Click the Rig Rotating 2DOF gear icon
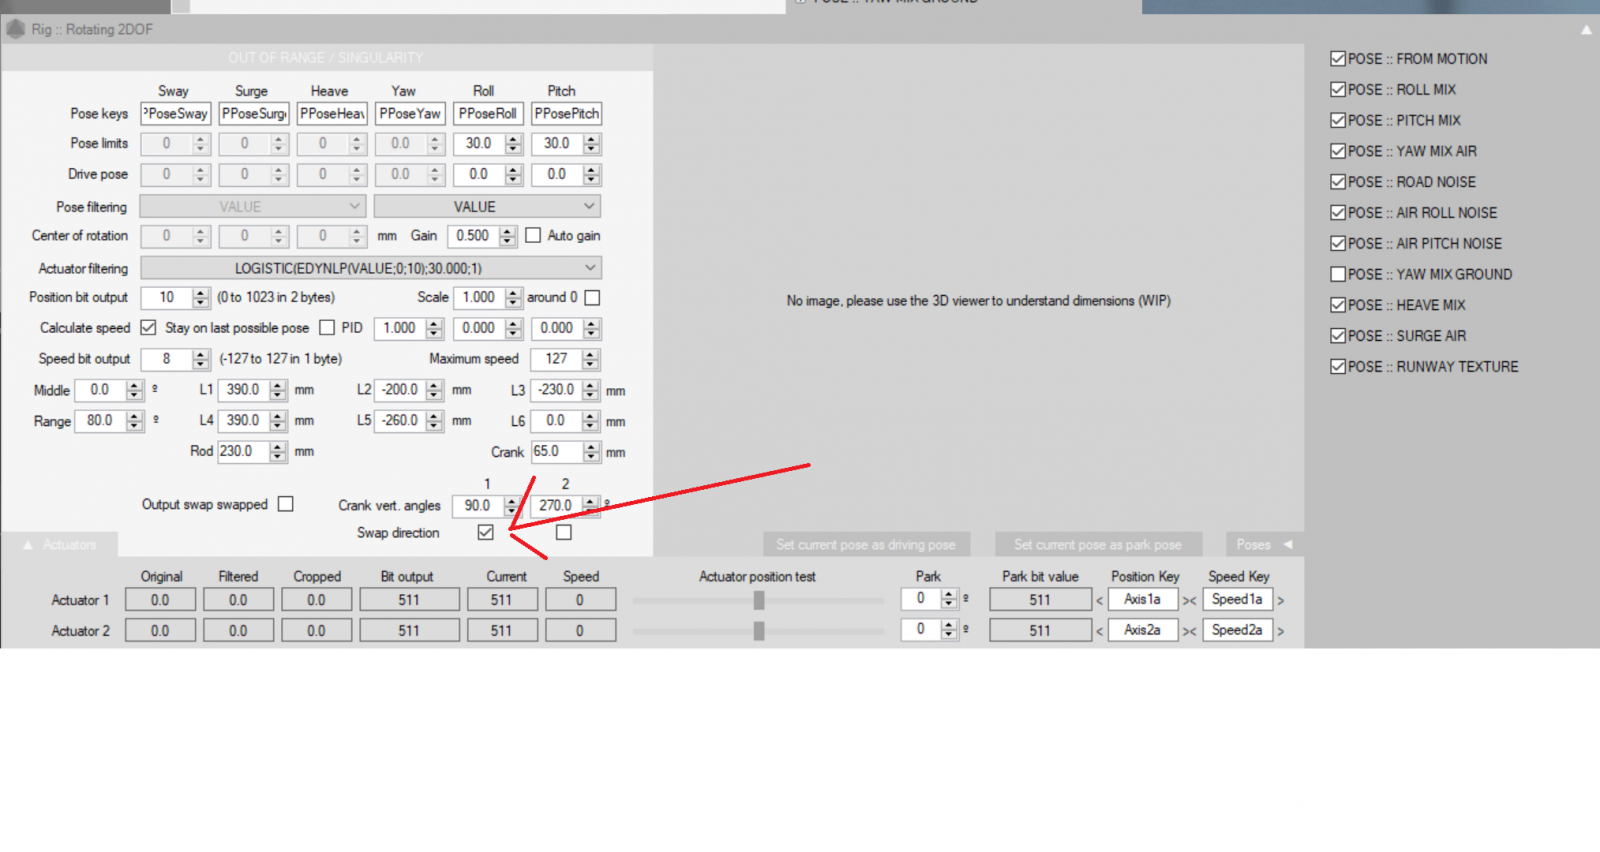 15,29
